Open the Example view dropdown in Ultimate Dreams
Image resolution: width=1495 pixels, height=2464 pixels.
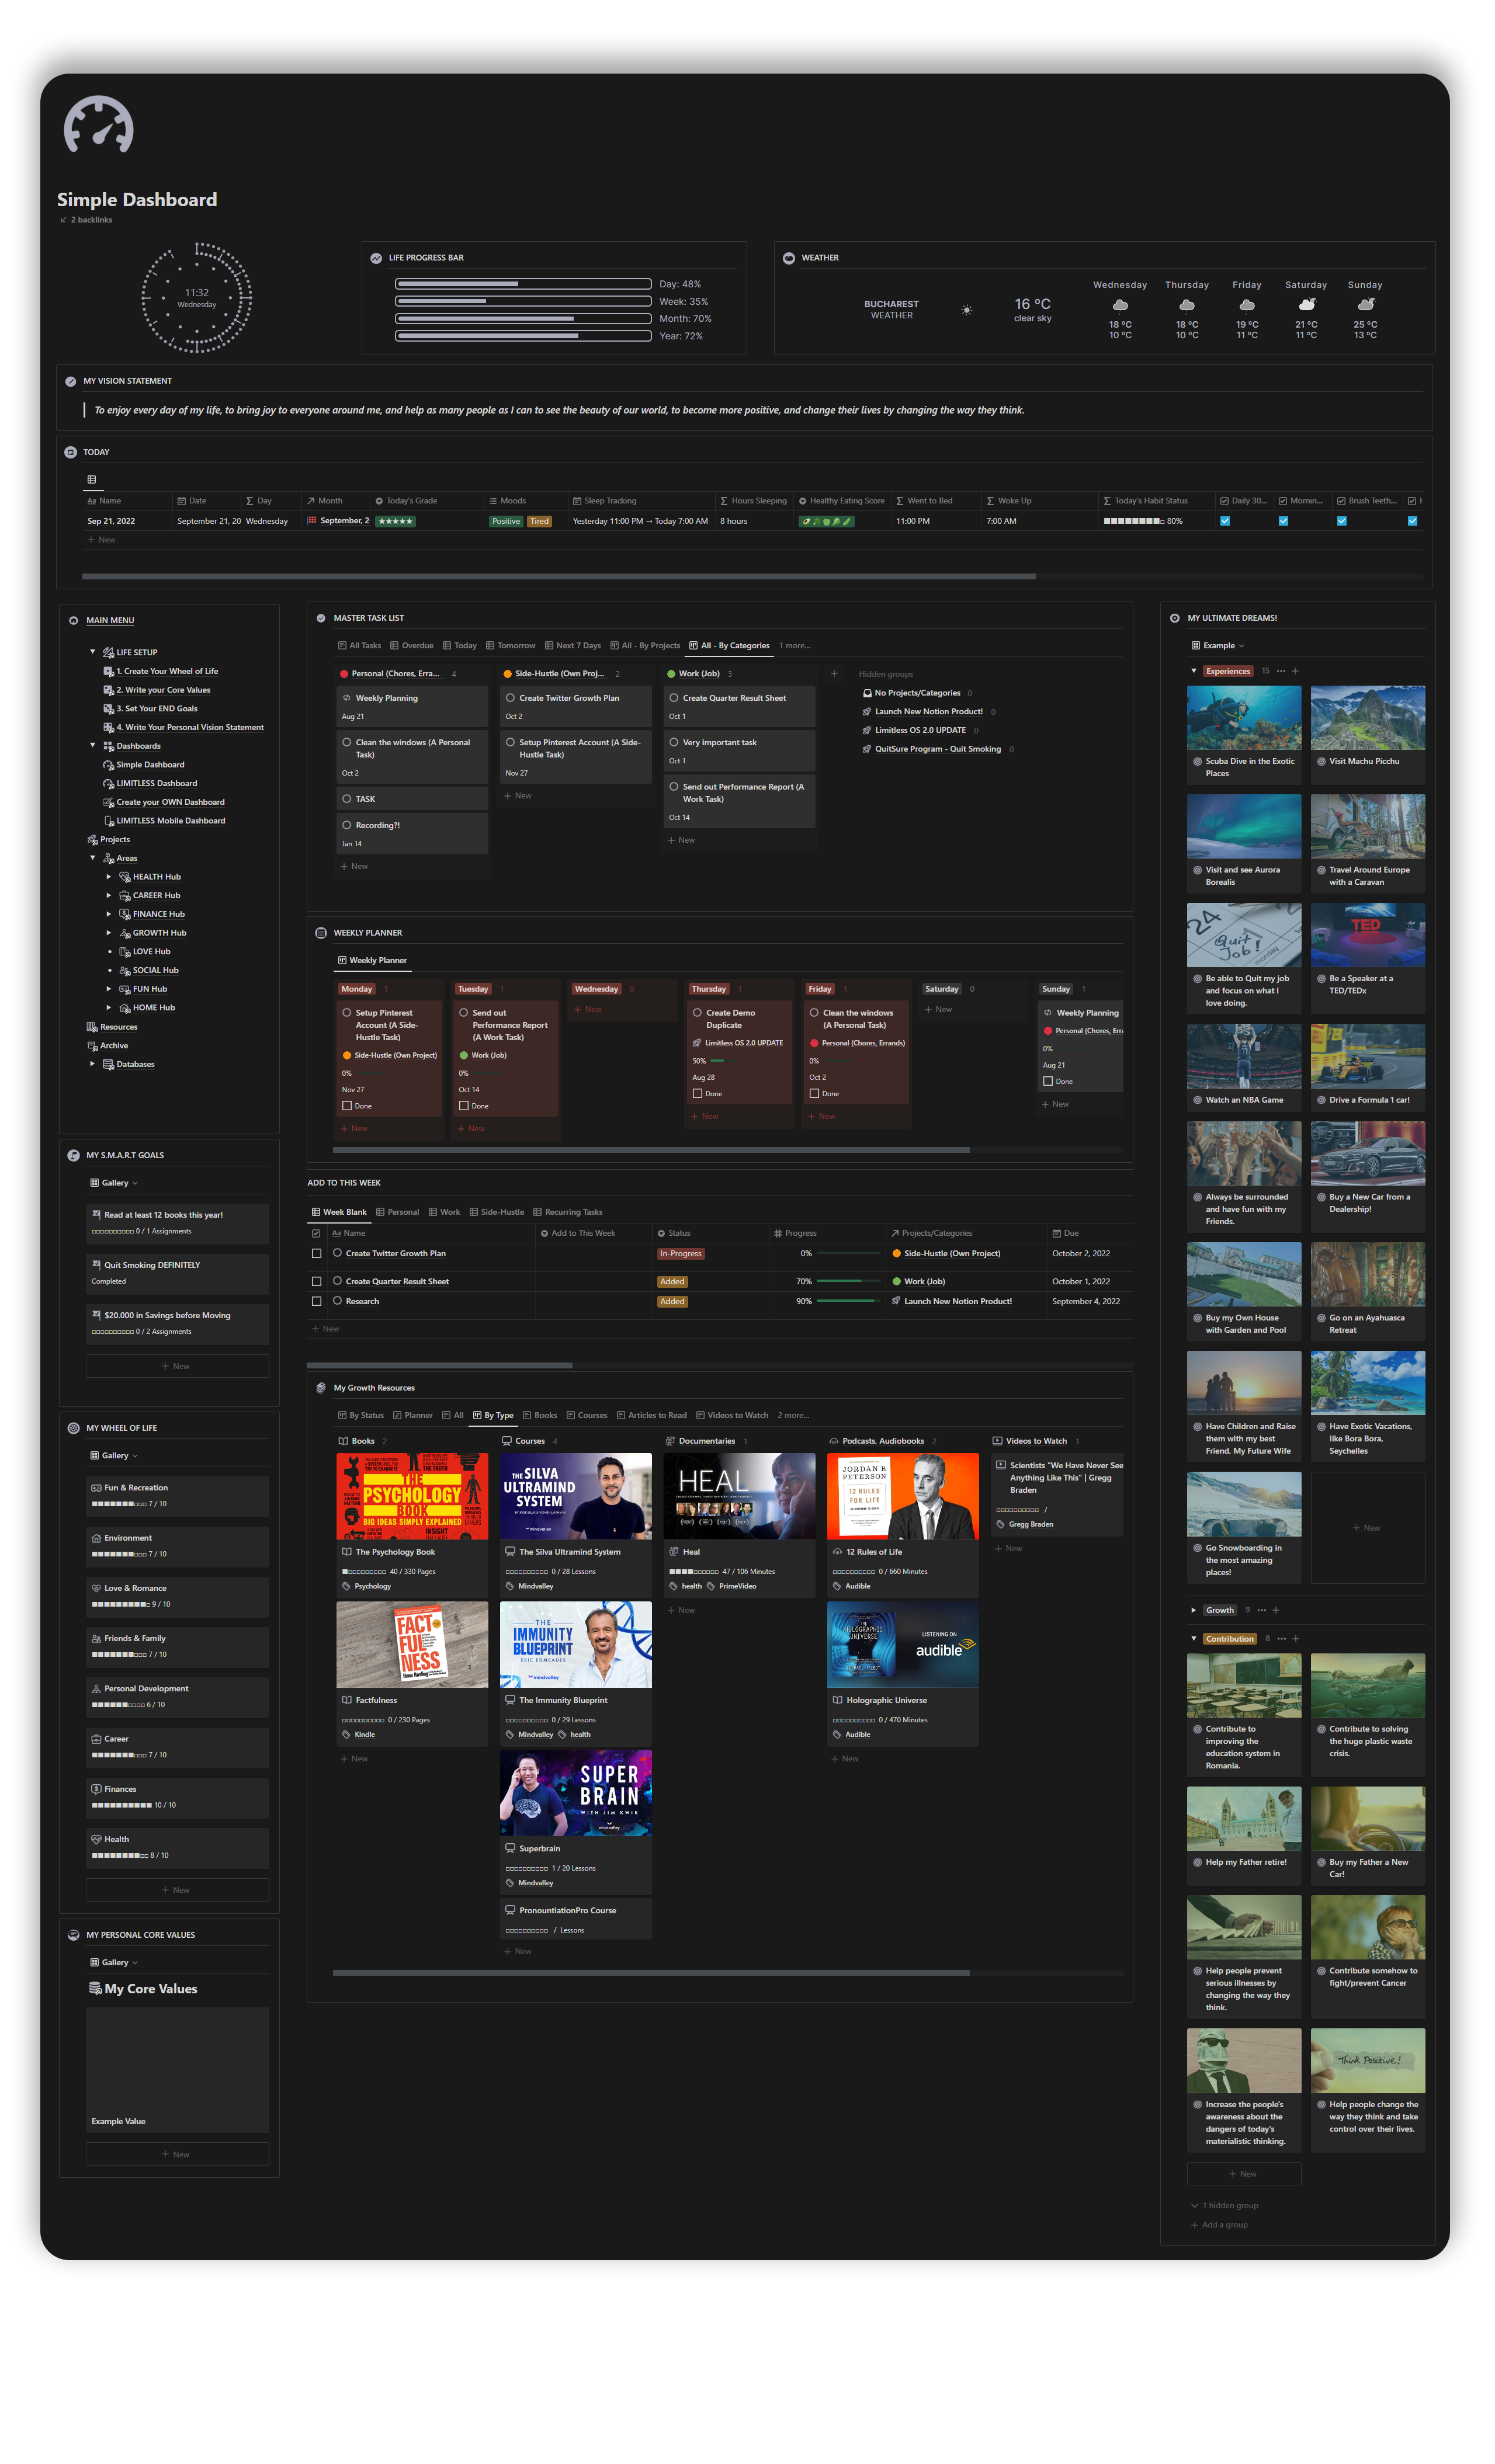[x=1219, y=646]
